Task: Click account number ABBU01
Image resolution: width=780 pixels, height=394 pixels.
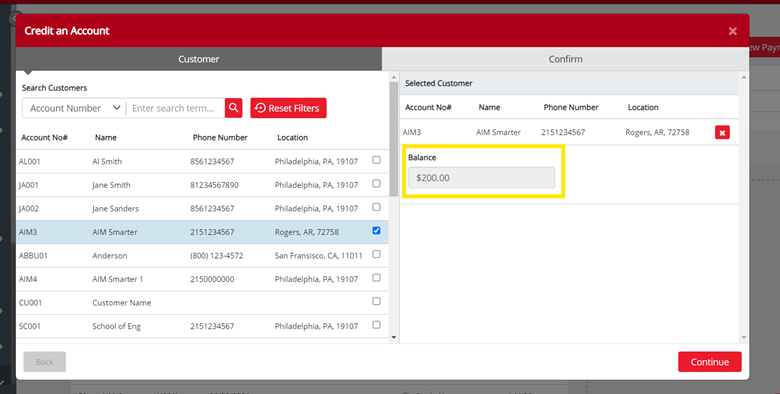Action: [33, 256]
